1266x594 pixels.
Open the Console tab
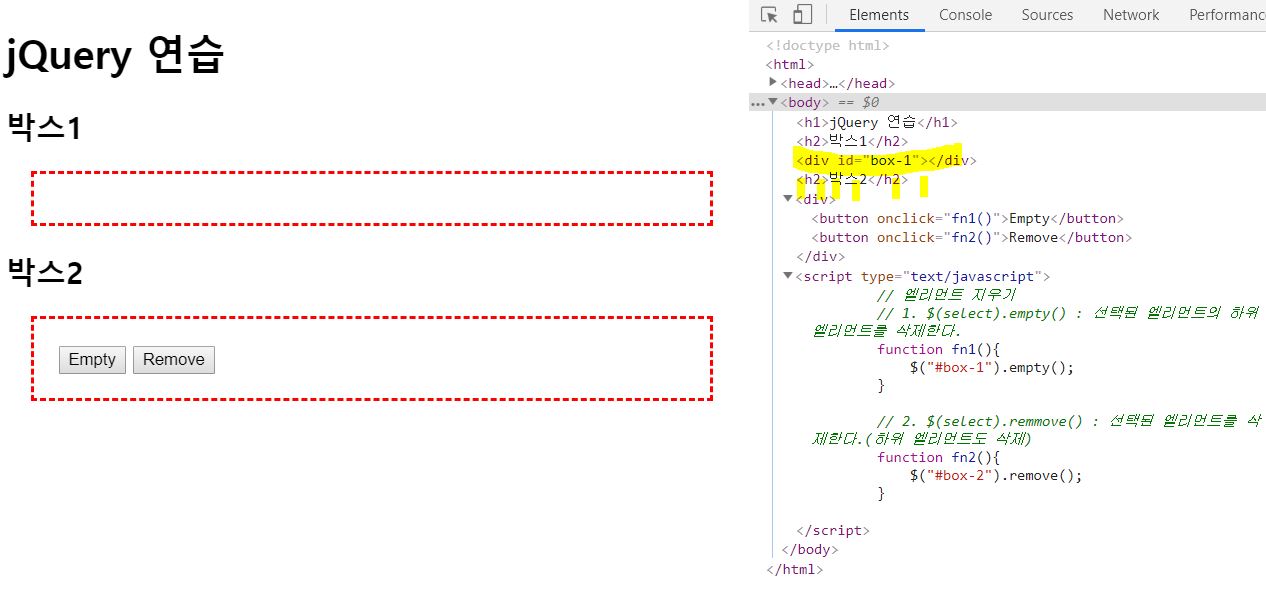click(965, 15)
